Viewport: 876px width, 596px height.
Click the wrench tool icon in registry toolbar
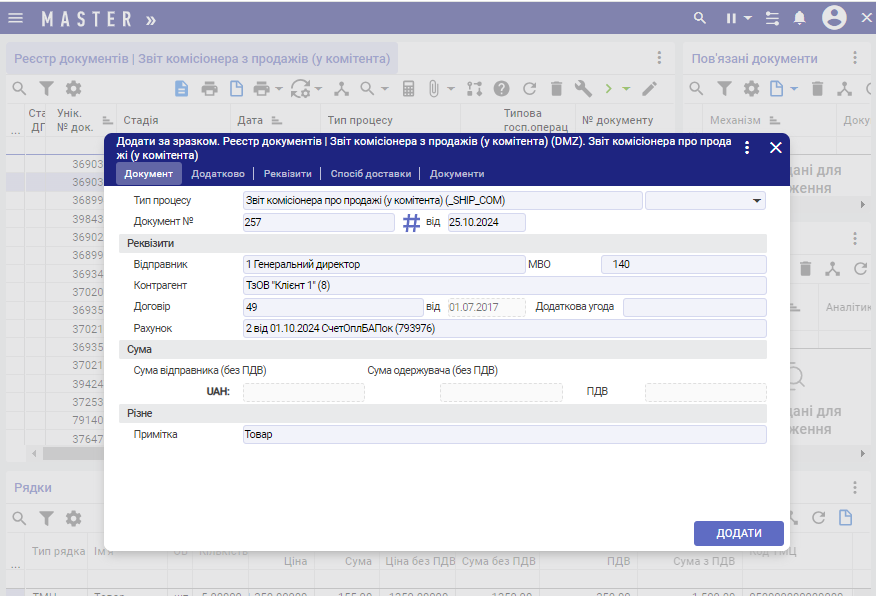coord(584,89)
